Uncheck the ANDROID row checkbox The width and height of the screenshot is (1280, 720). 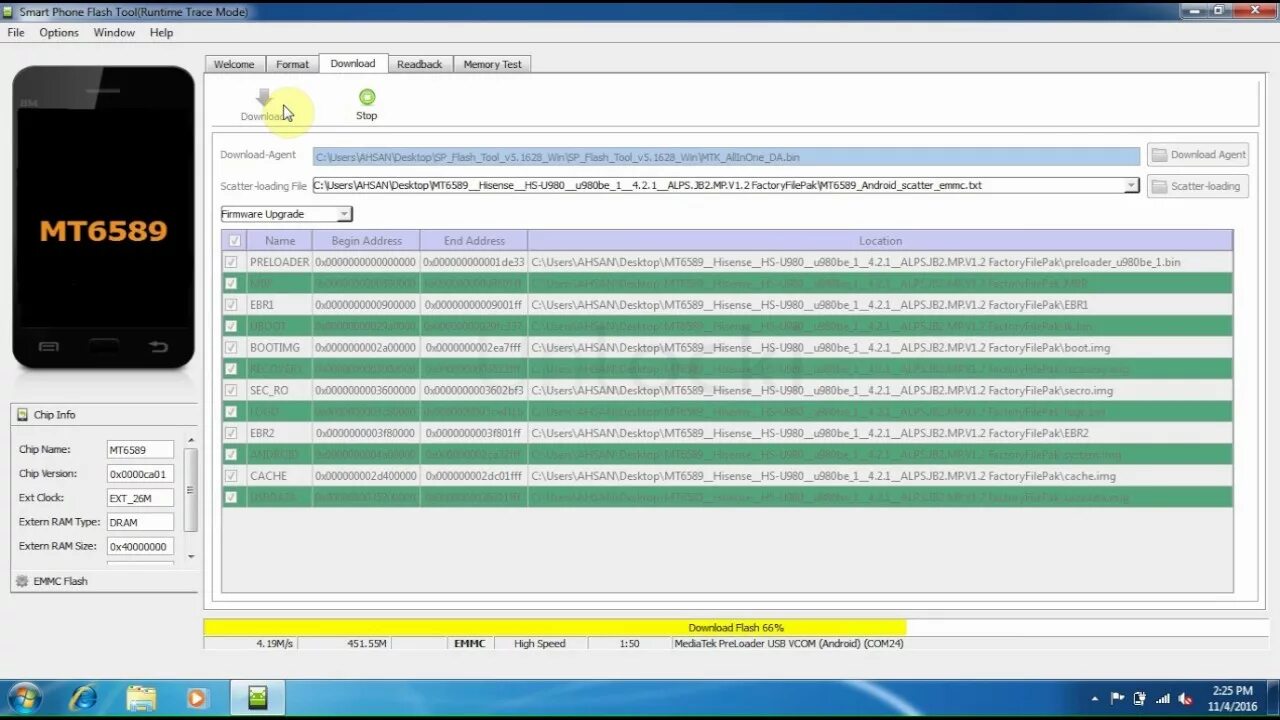[232, 455]
